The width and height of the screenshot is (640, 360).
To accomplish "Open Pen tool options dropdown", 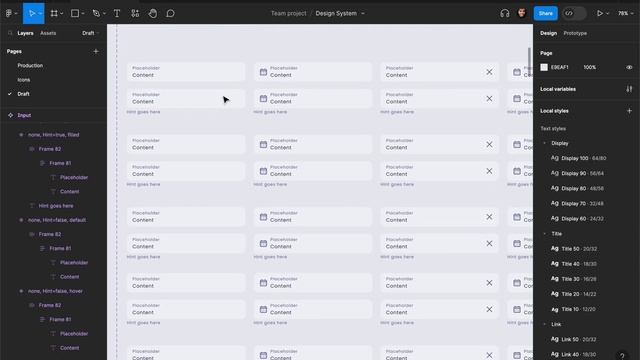I will [x=104, y=13].
